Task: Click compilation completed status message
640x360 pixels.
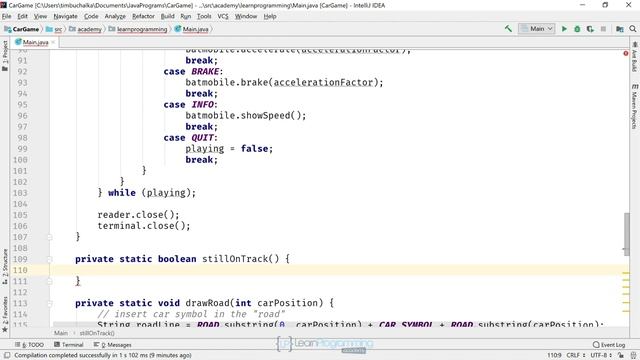Action: [103, 356]
